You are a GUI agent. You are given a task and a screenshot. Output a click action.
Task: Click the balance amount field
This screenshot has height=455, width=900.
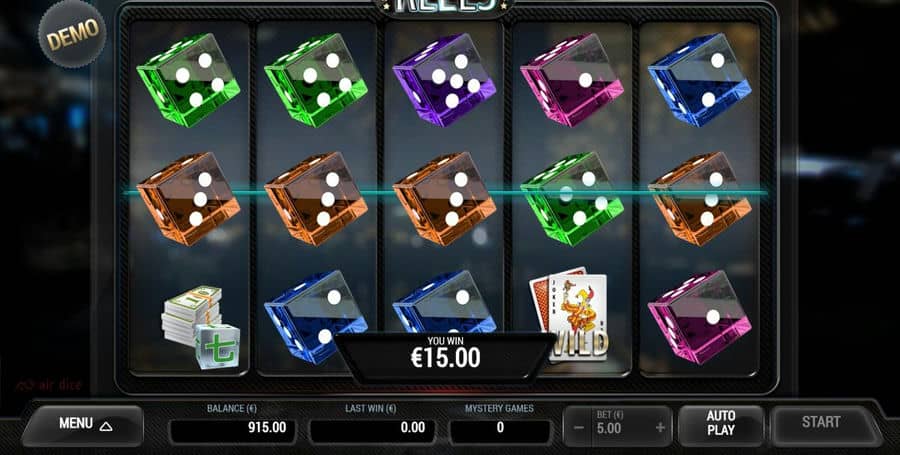(x=233, y=429)
